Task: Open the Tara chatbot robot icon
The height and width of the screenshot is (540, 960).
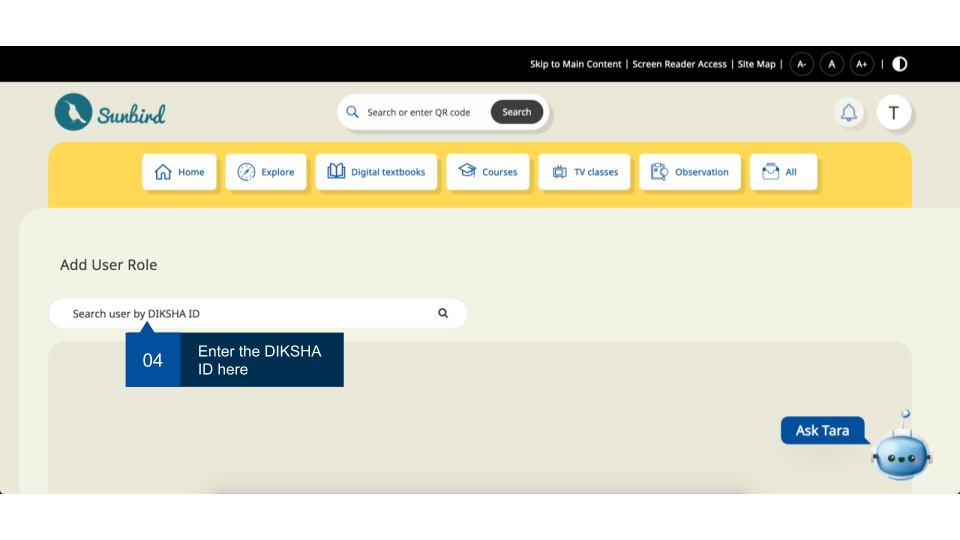Action: coord(901,454)
